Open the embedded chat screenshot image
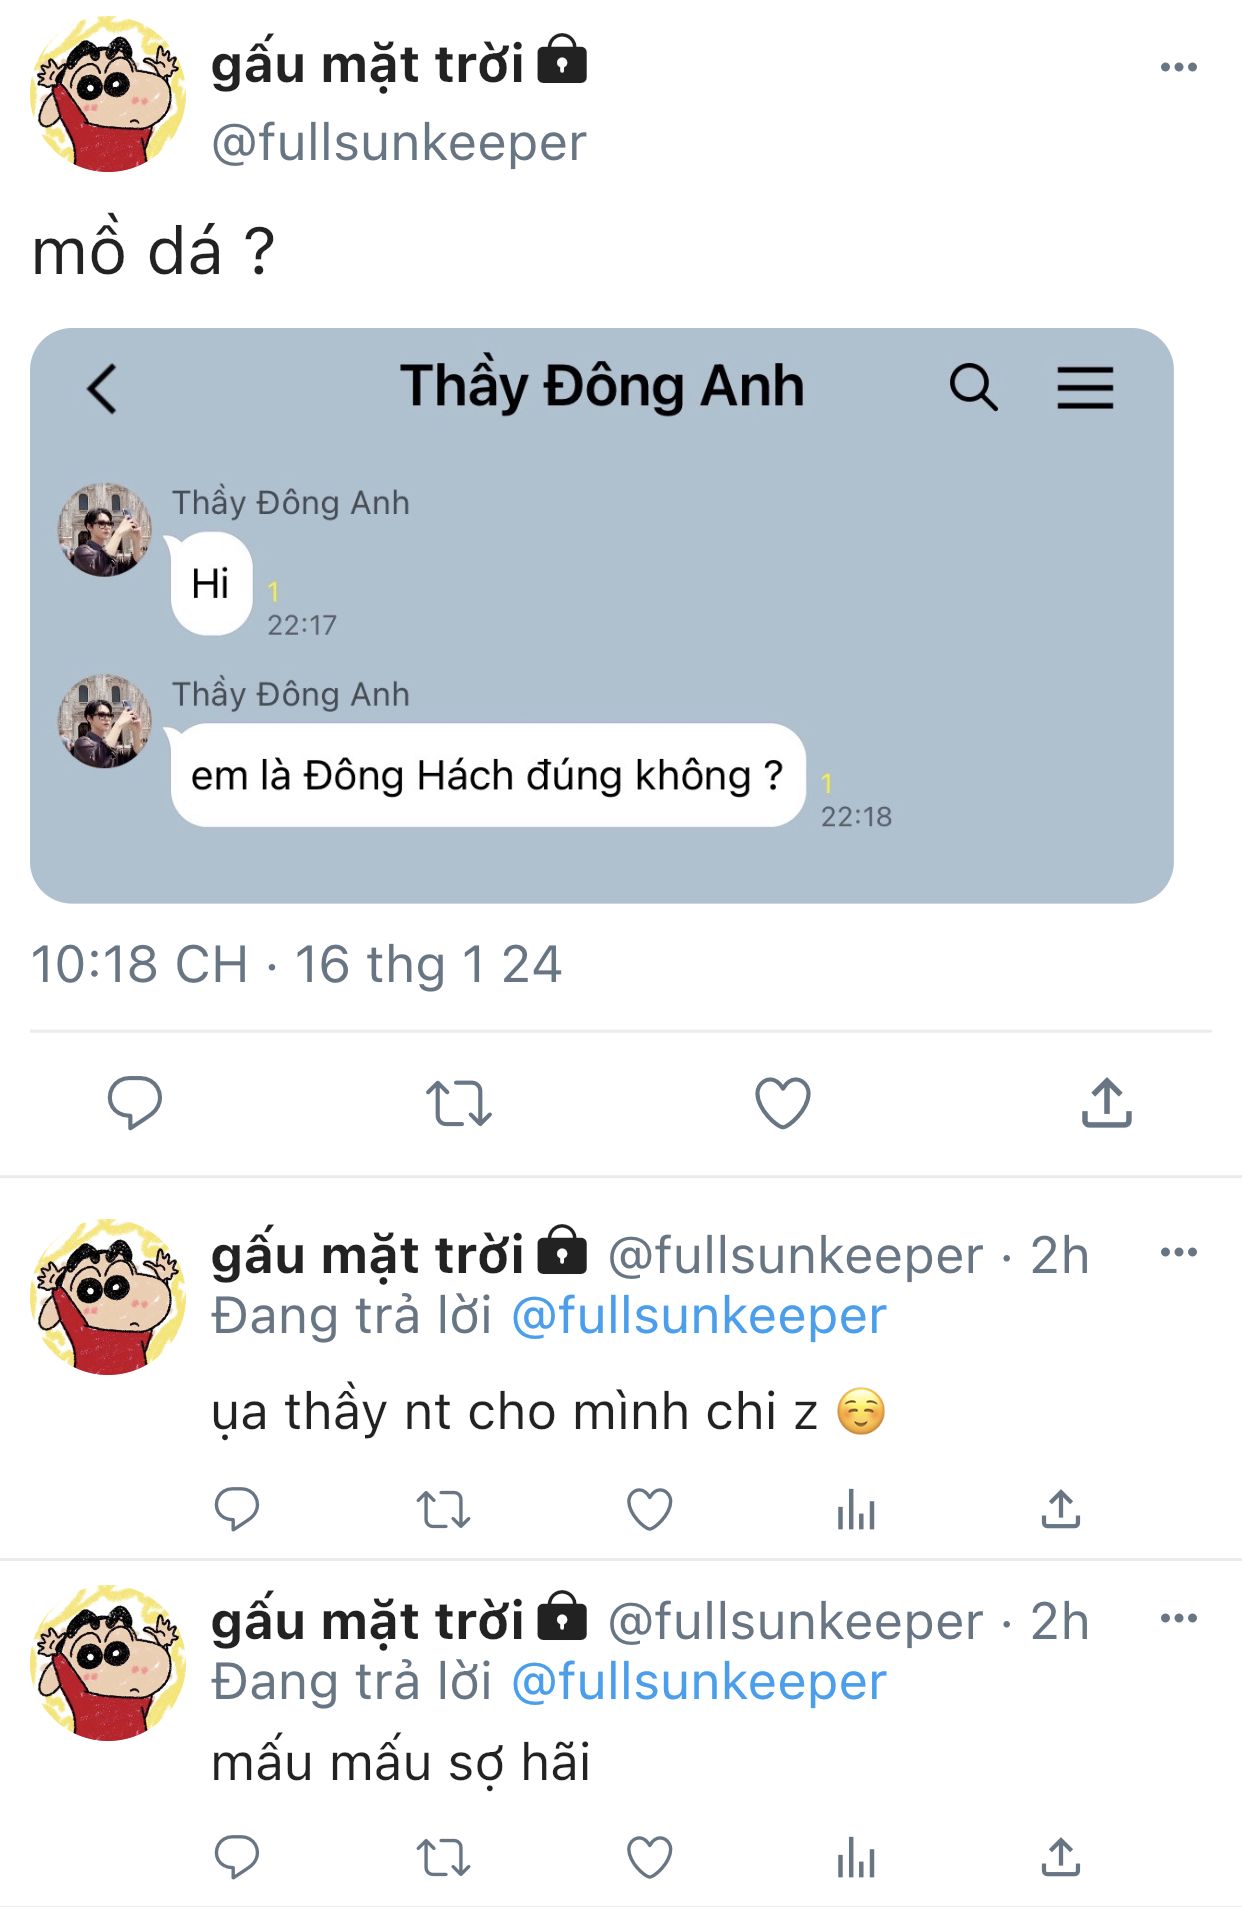The width and height of the screenshot is (1242, 1907). coord(601,615)
